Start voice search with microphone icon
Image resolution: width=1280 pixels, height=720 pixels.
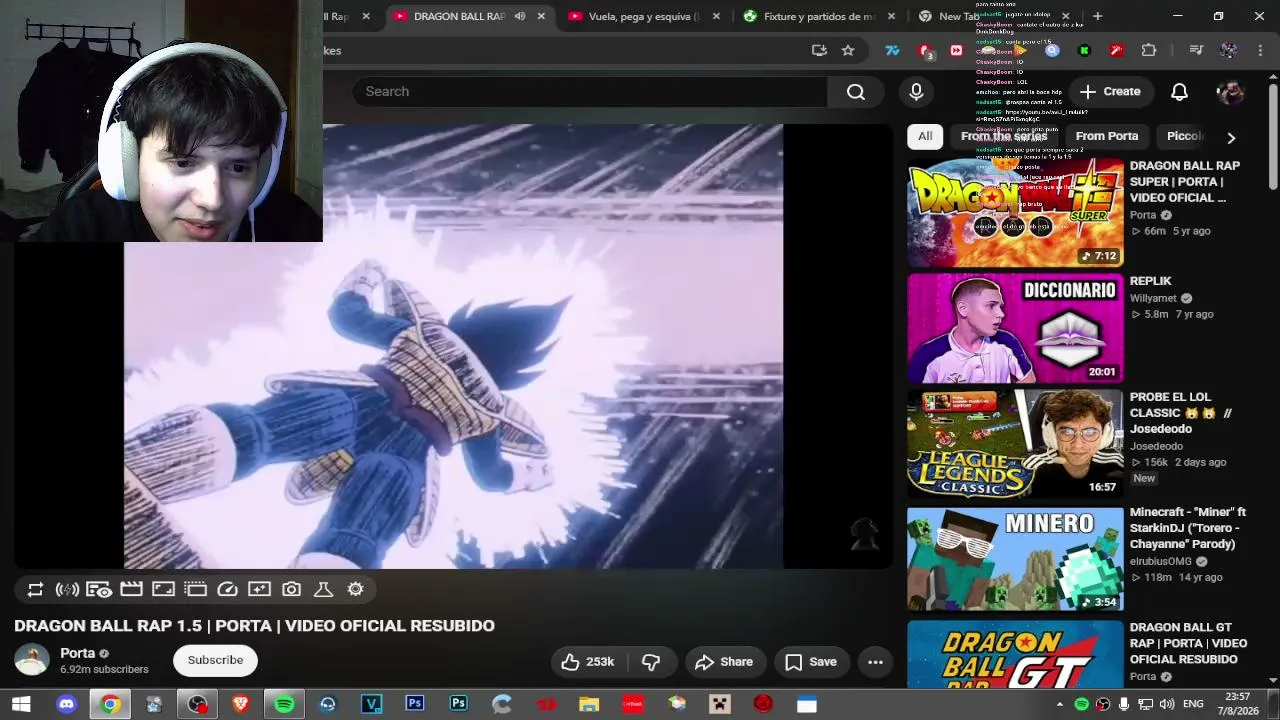916,92
